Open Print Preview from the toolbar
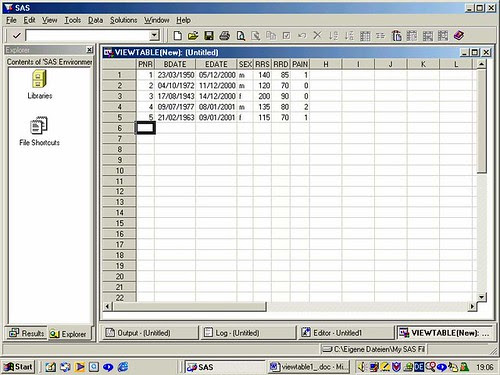Image resolution: width=500 pixels, height=375 pixels. tap(240, 35)
